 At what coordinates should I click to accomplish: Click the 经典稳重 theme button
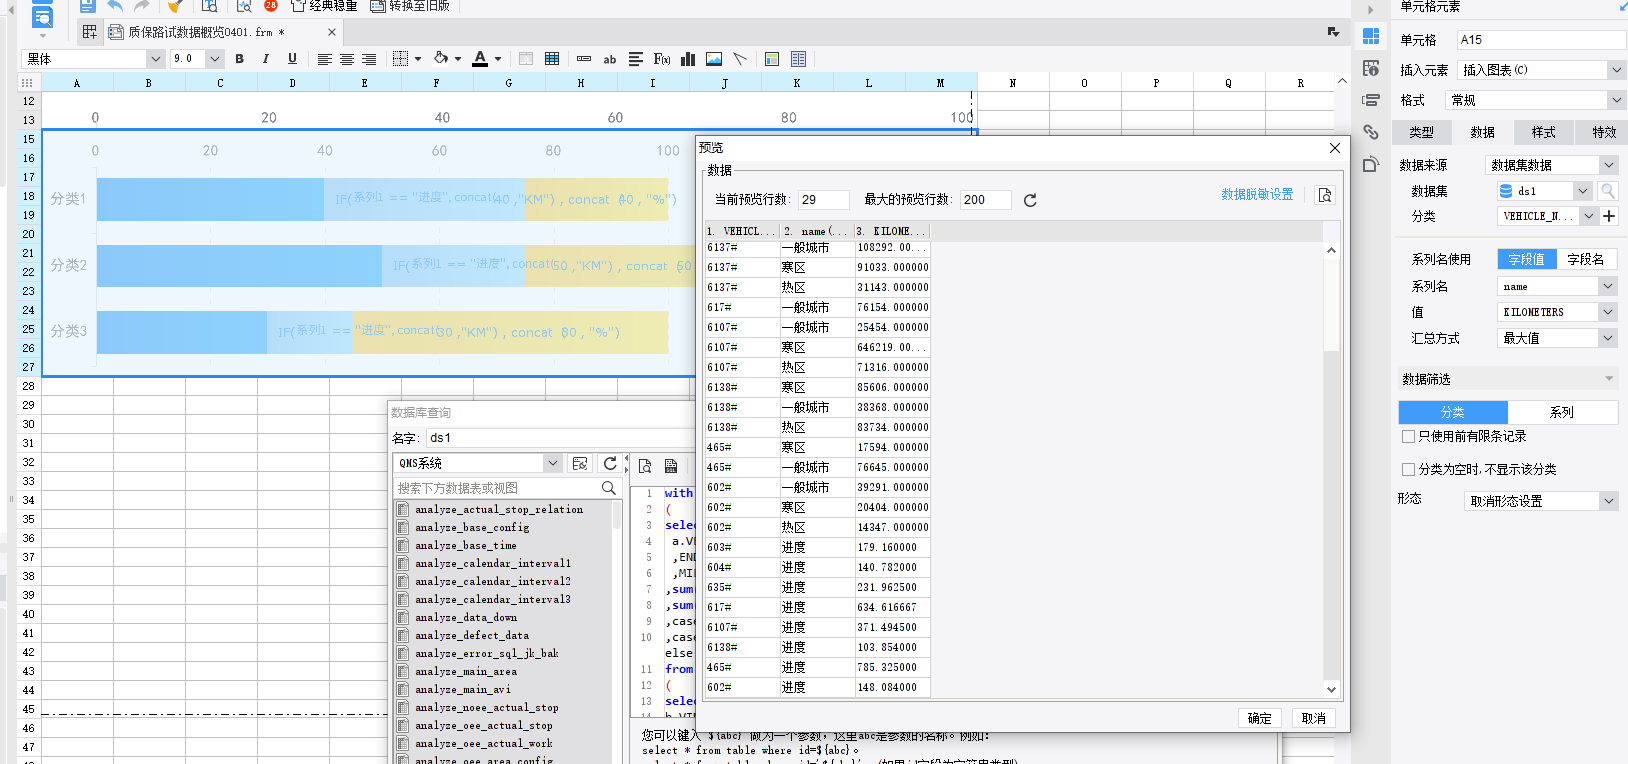click(324, 6)
